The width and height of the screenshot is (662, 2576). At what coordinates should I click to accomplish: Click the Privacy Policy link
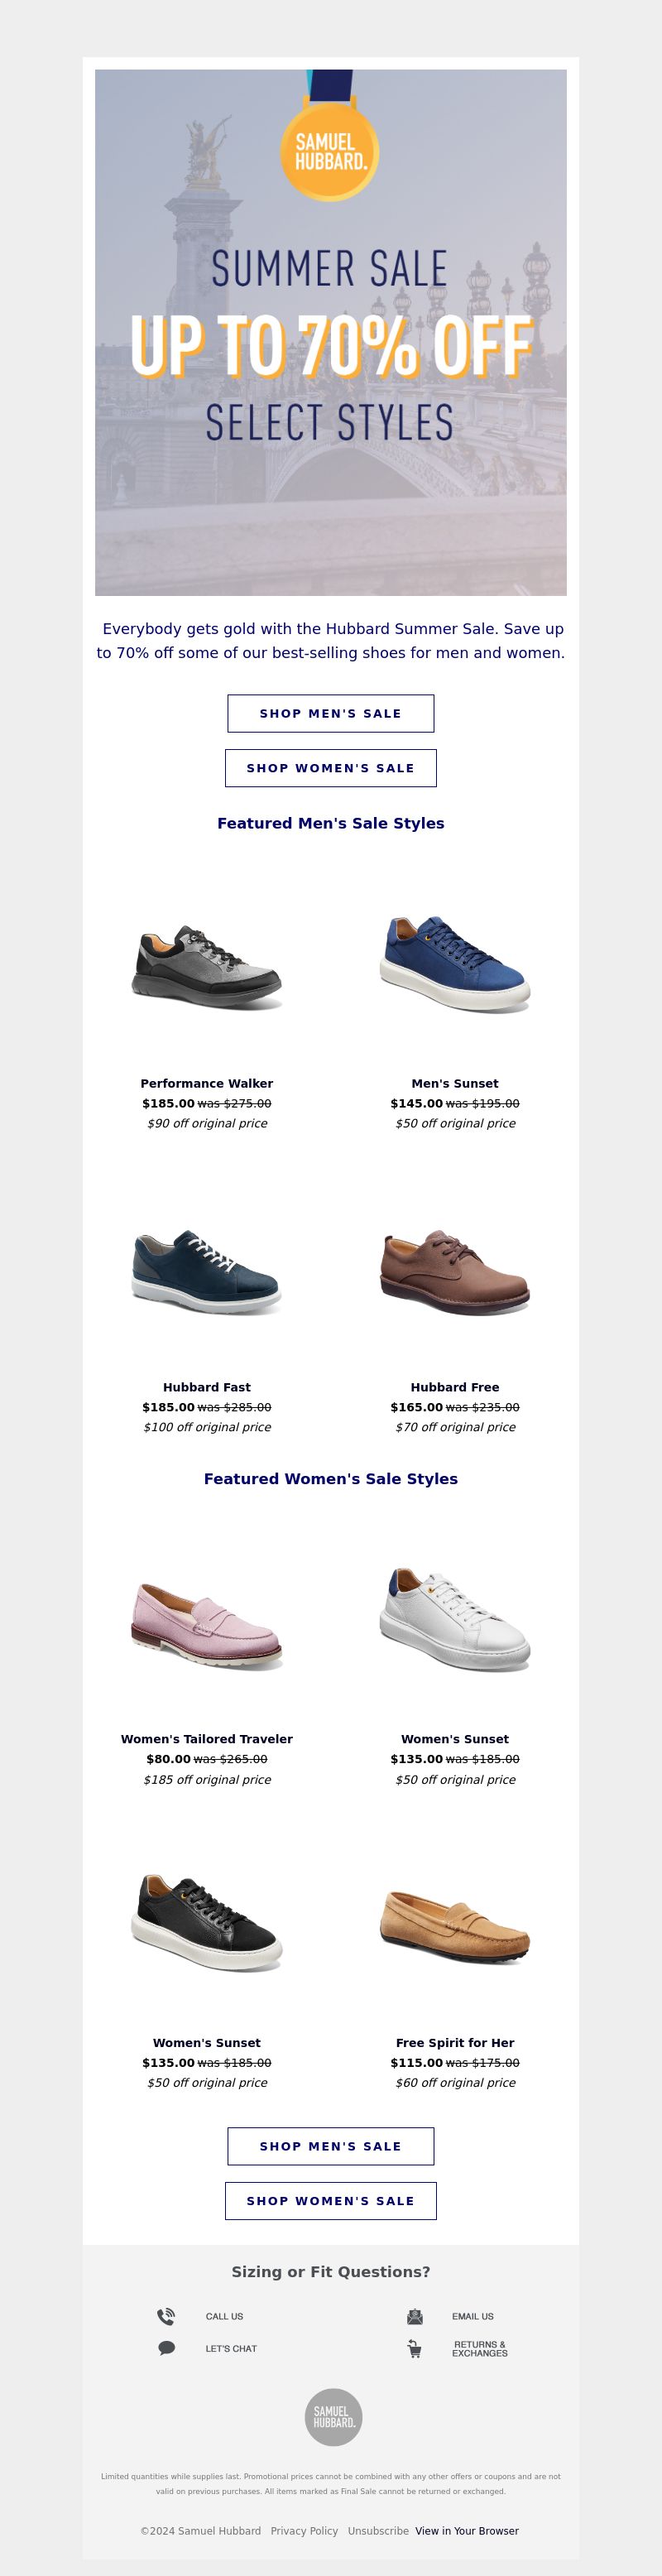click(x=304, y=2531)
